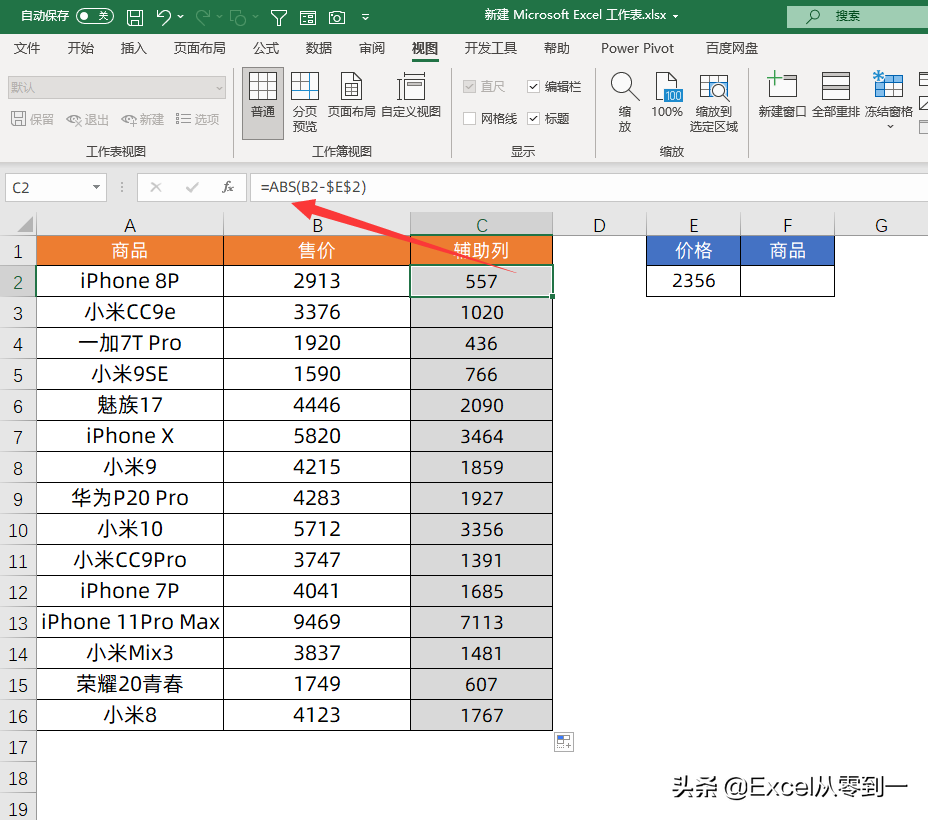Select the 页面布局 workbook view icon
The image size is (928, 820).
click(x=352, y=87)
